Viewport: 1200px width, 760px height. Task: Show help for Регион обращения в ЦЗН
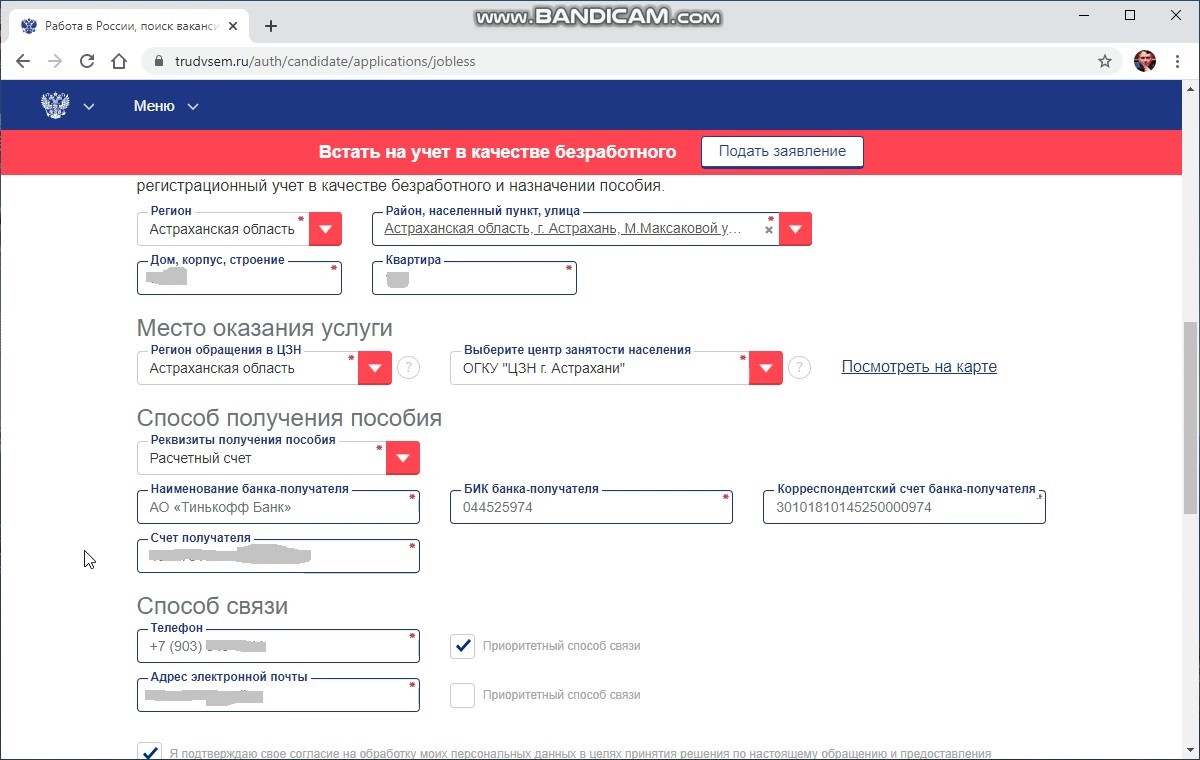(x=408, y=368)
